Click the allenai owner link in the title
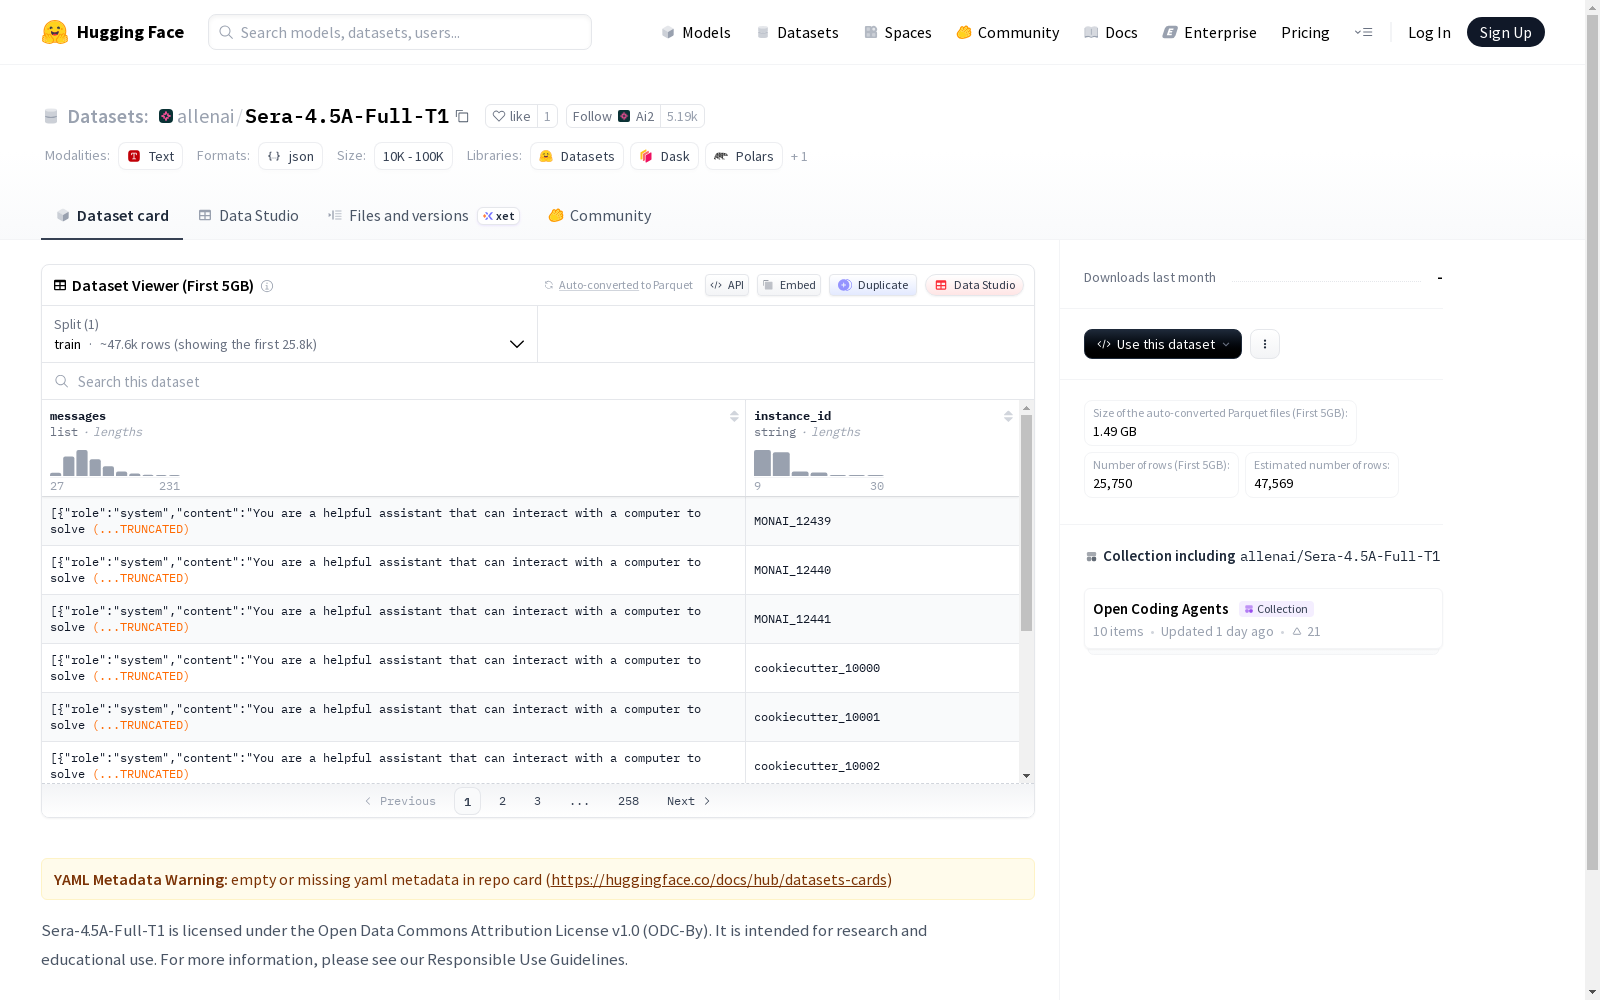The image size is (1600, 1000). click(x=206, y=116)
